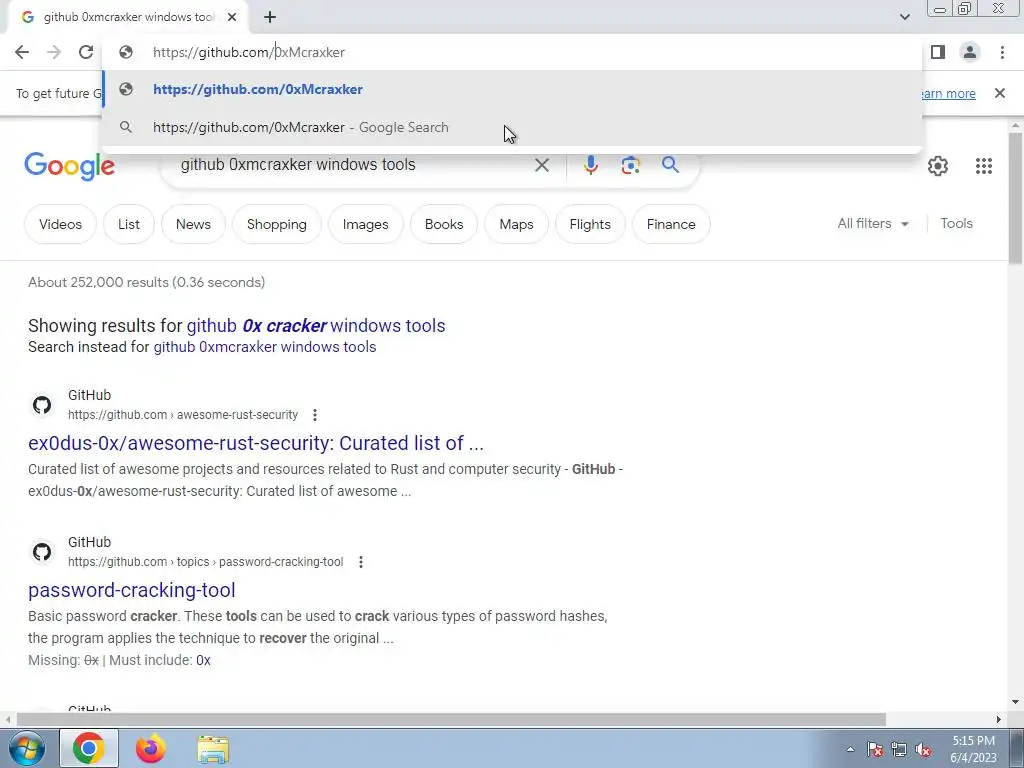Open the taskbar clock showing 5:15 PM

[974, 749]
